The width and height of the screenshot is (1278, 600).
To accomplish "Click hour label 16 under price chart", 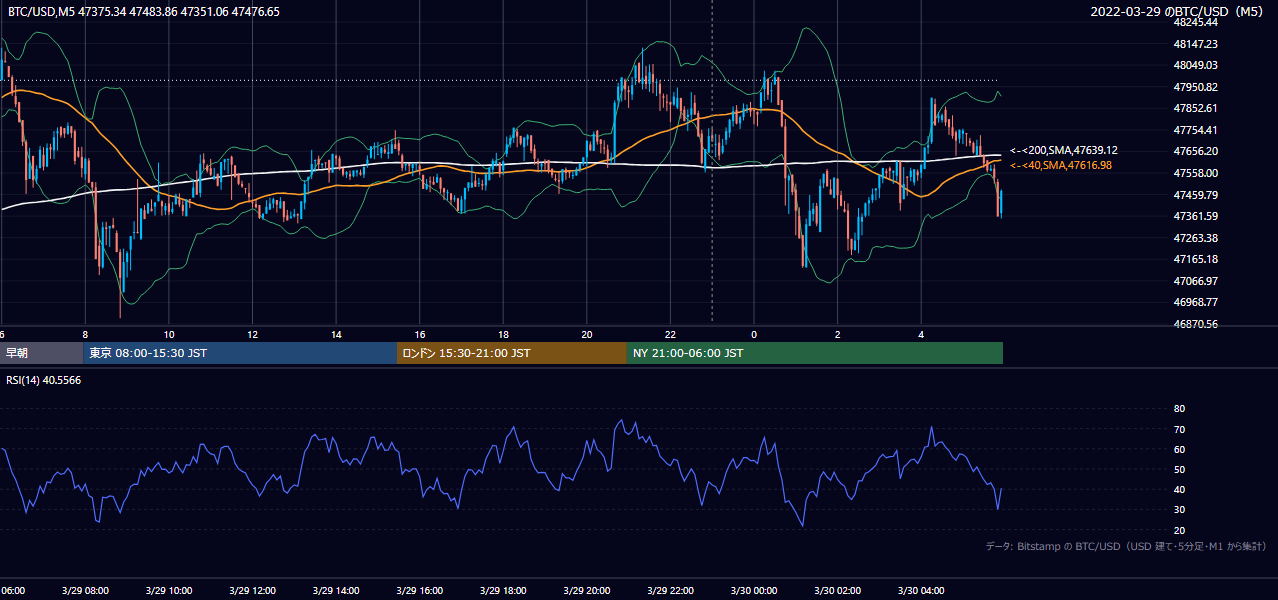I will 420,334.
